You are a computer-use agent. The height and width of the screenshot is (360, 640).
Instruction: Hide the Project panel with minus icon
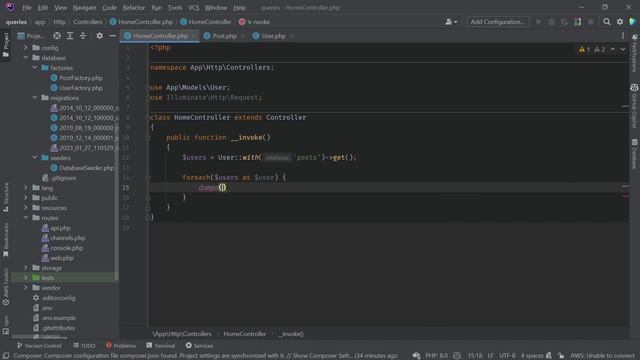pyautogui.click(x=113, y=36)
